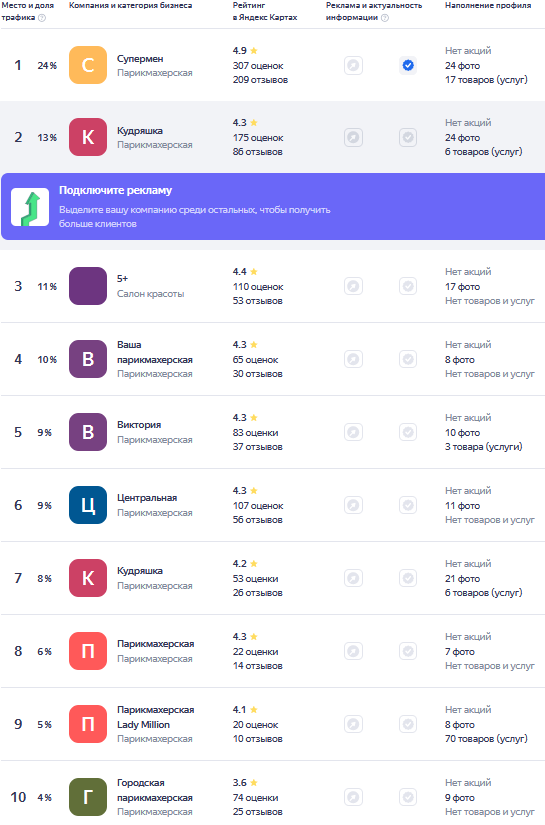Viewport: 545px width, 825px height.
Task: Click the gray verification checkmark for Кудряшка rank 2
Action: tap(408, 137)
